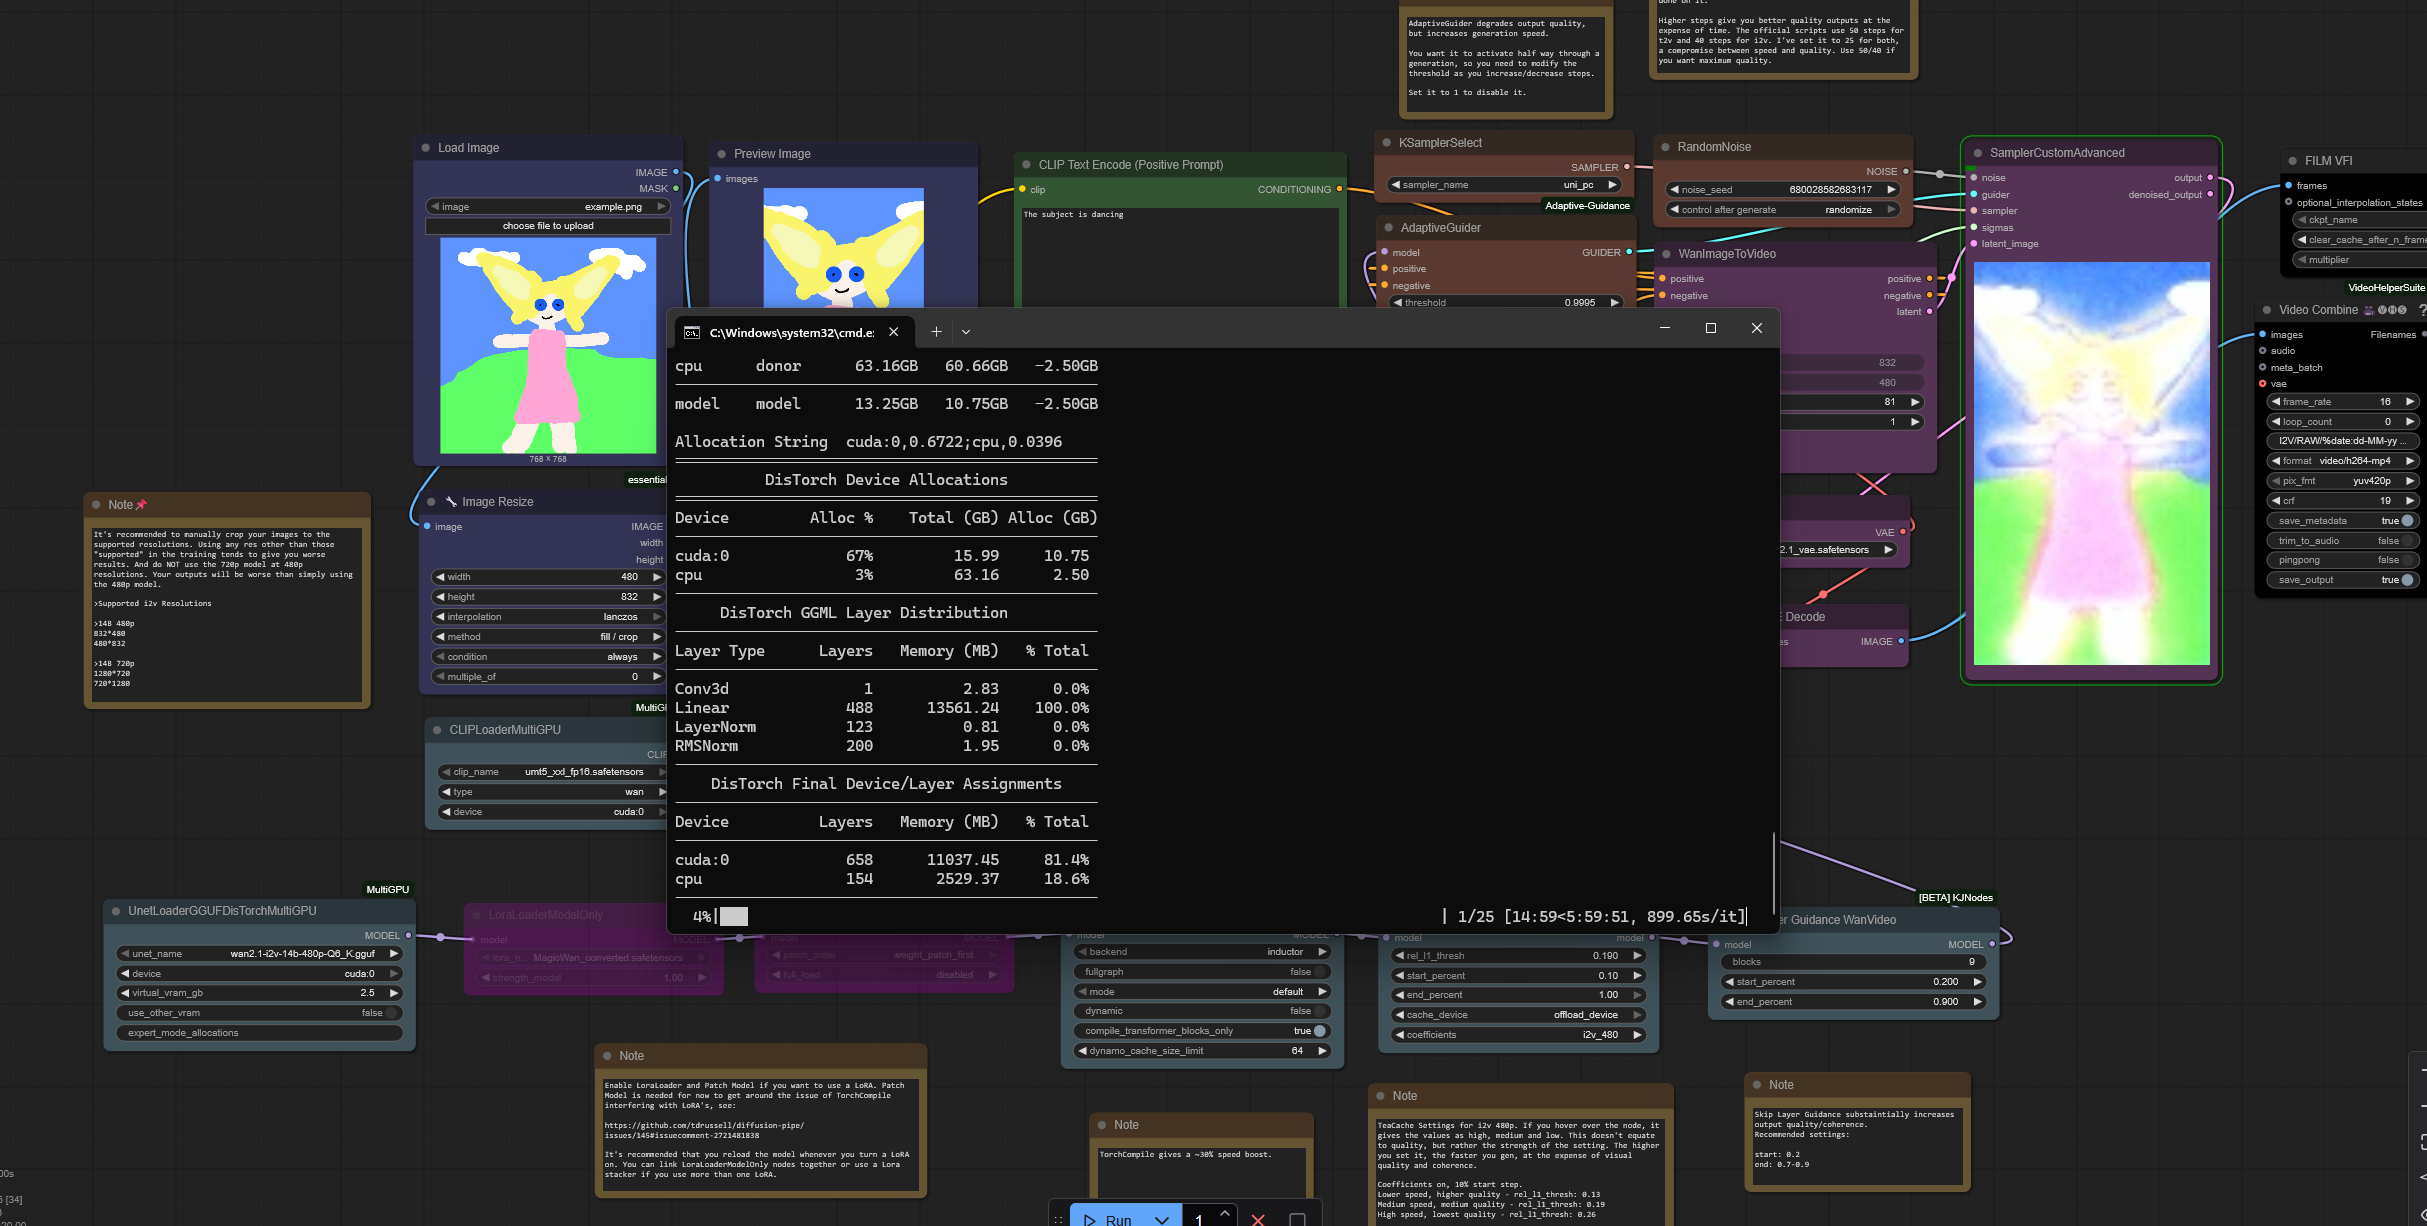Toggle pingpong in Video Combine
This screenshot has height=1226, width=2427.
(x=2342, y=560)
